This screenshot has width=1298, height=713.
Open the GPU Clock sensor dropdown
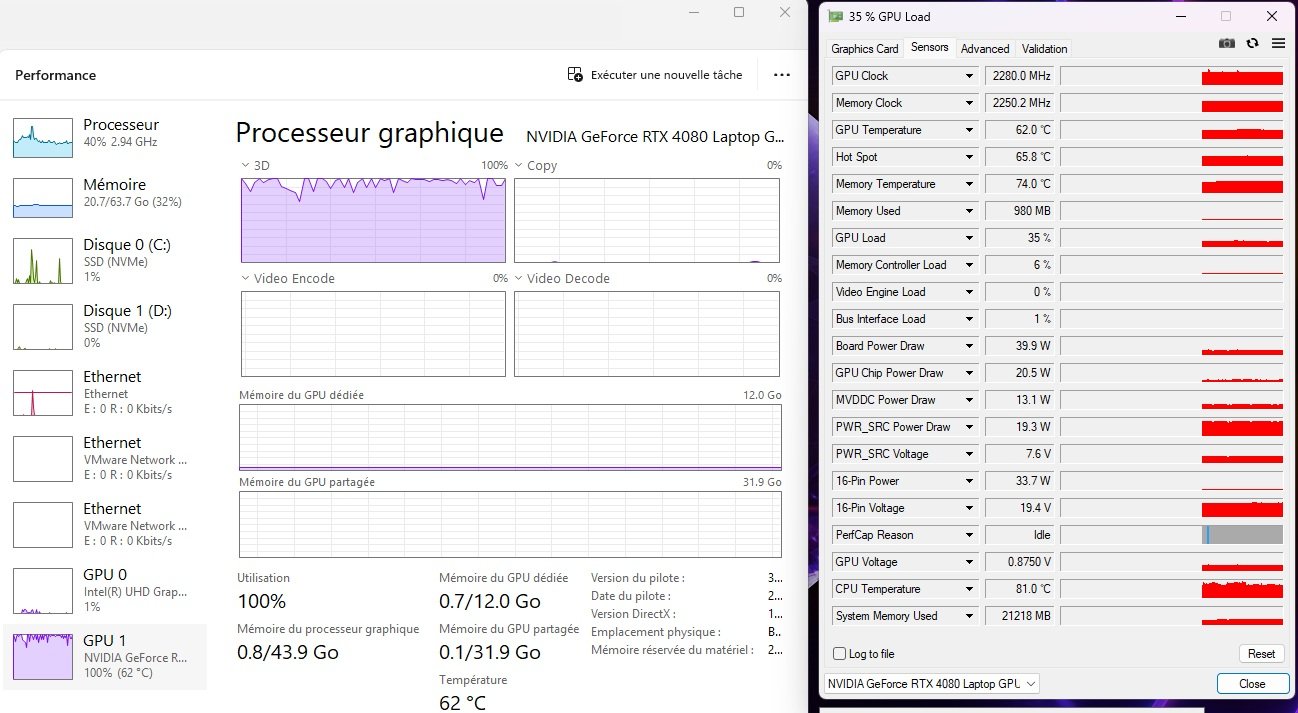(969, 76)
